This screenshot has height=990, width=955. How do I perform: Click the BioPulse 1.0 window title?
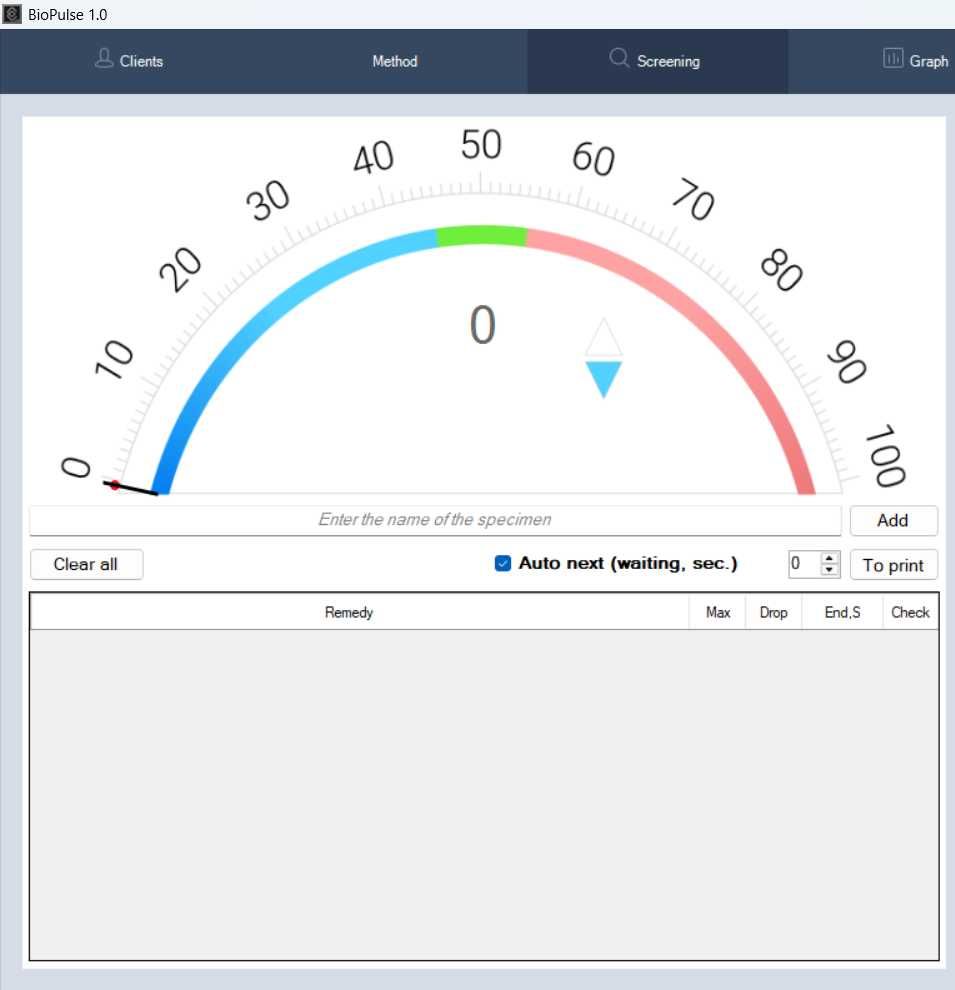point(68,15)
